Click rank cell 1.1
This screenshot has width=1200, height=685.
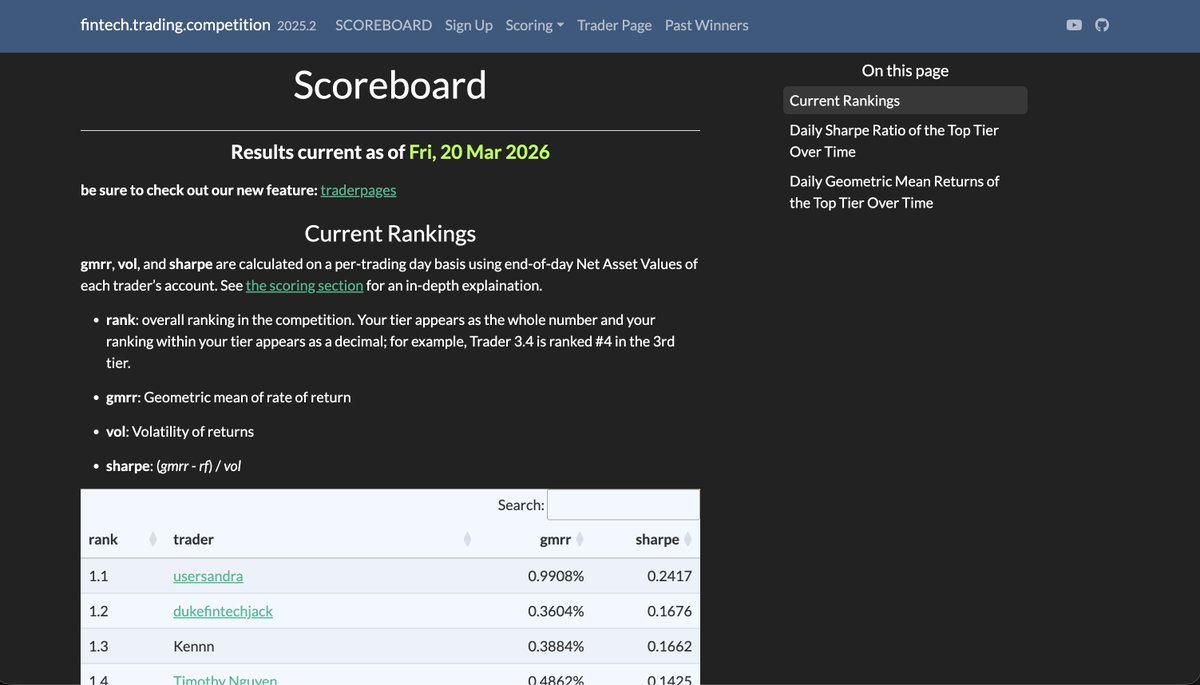click(98, 576)
